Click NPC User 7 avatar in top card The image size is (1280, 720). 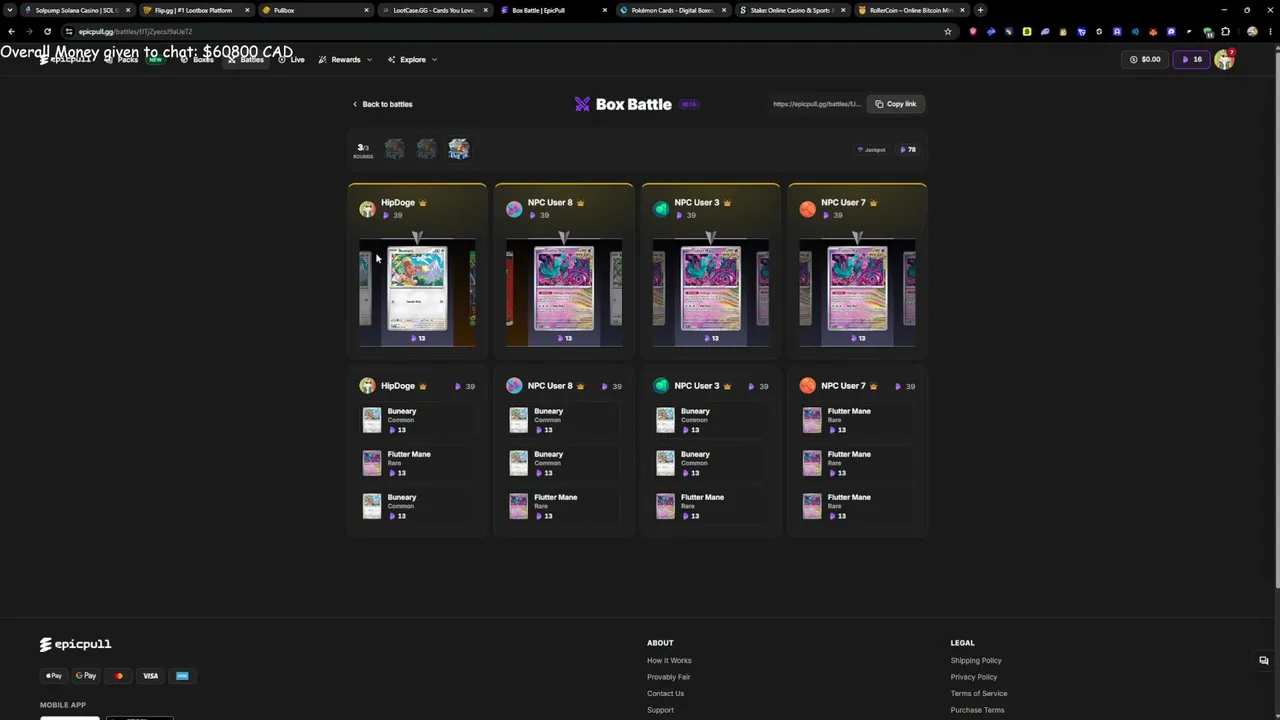click(x=808, y=208)
